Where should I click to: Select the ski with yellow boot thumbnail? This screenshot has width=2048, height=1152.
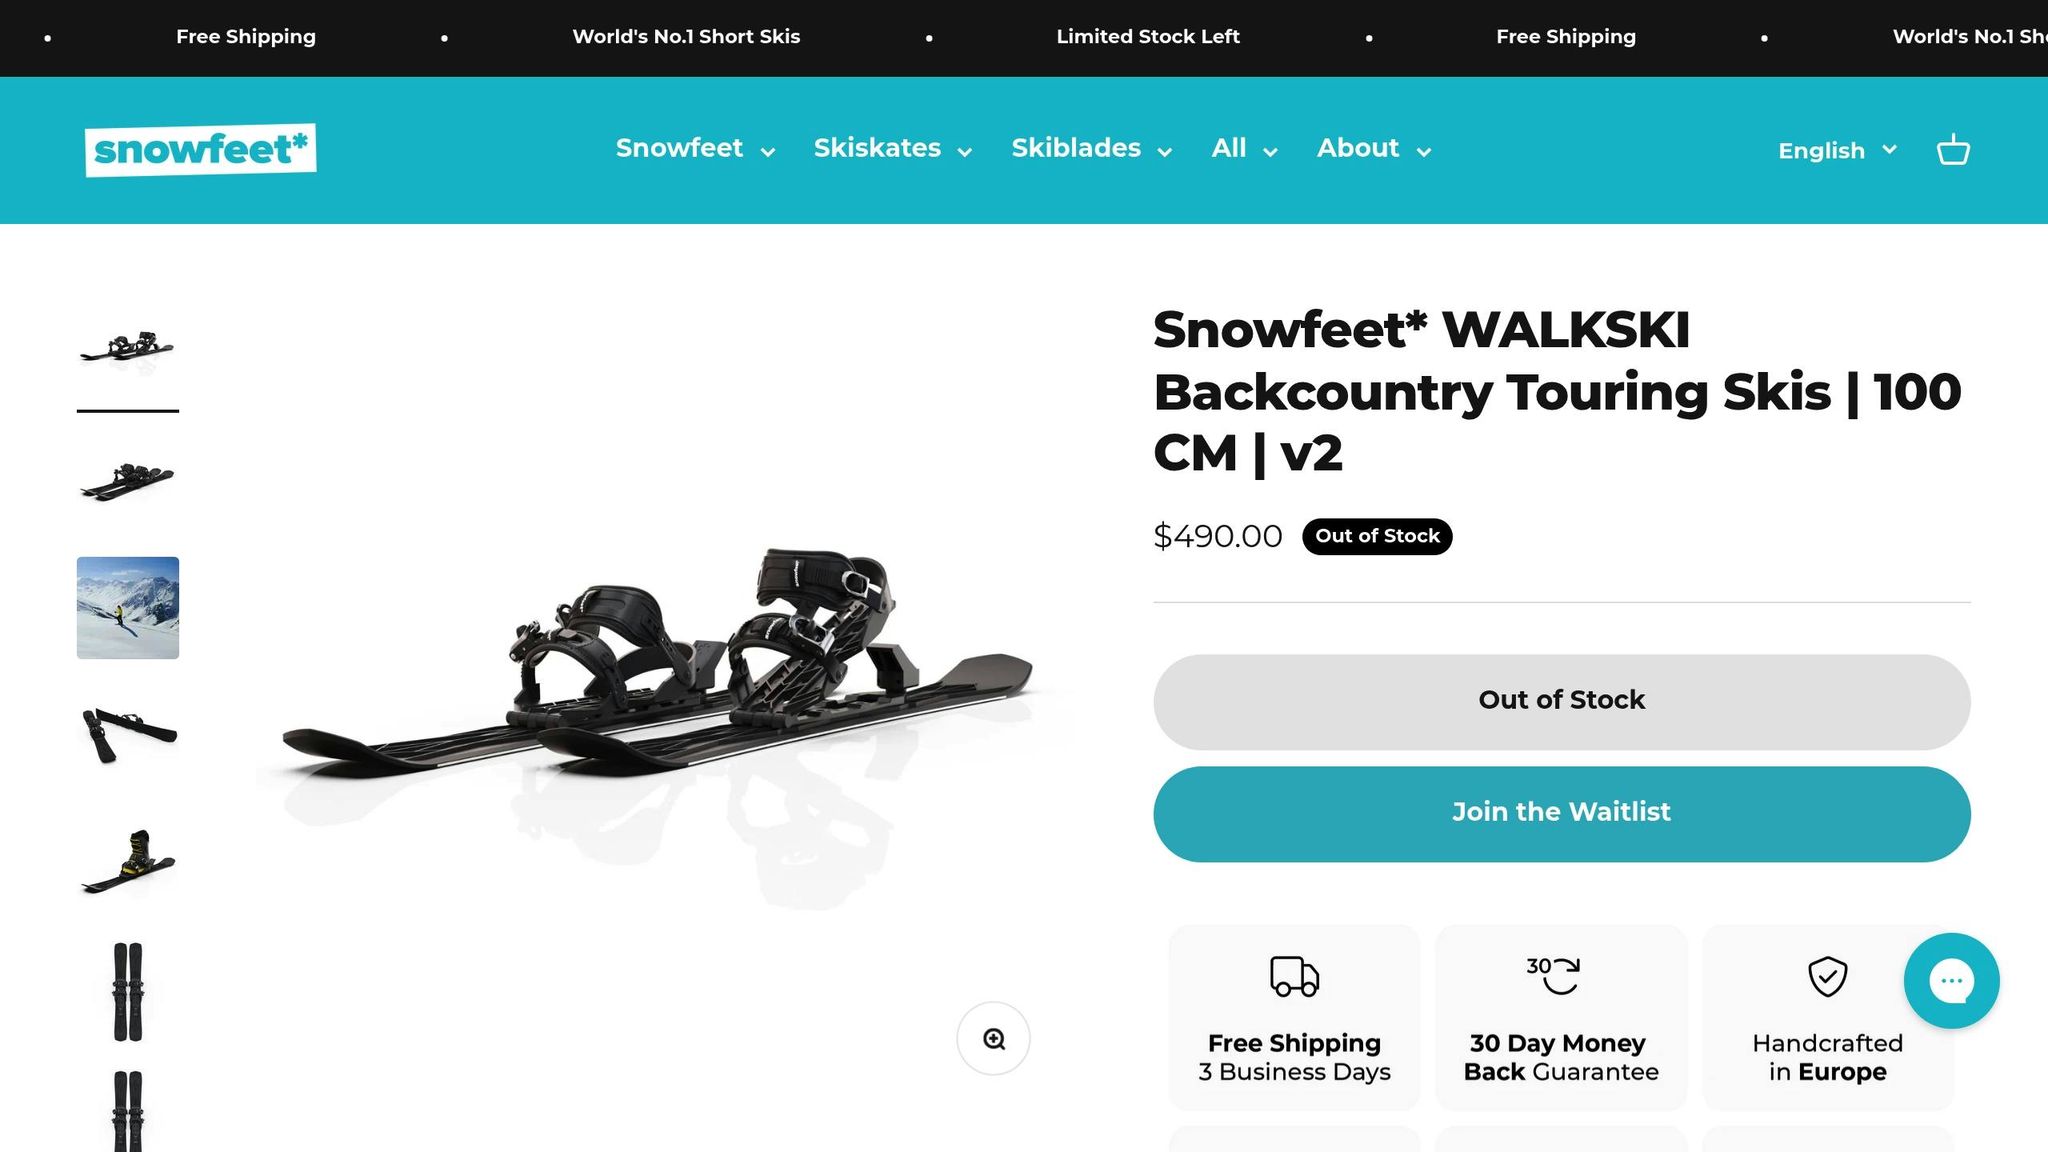(x=128, y=861)
